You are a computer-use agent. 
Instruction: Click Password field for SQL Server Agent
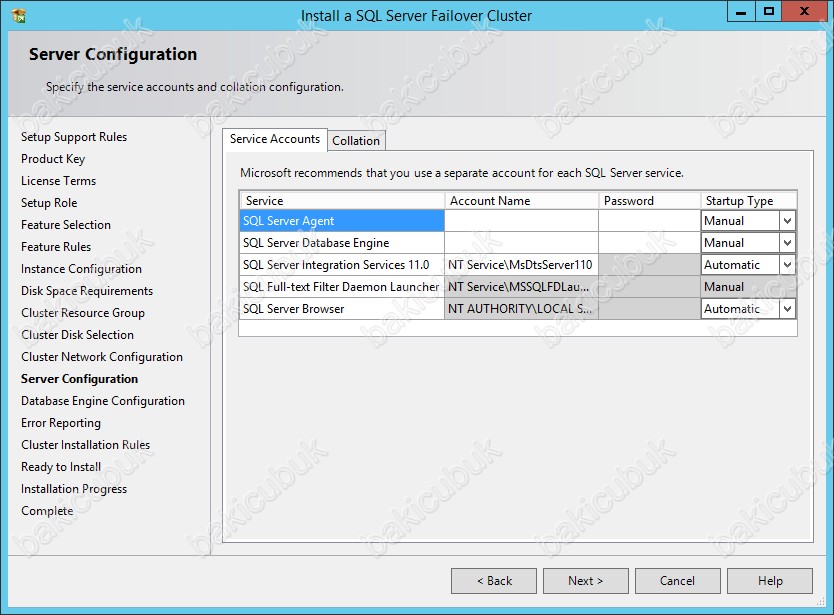coord(649,221)
